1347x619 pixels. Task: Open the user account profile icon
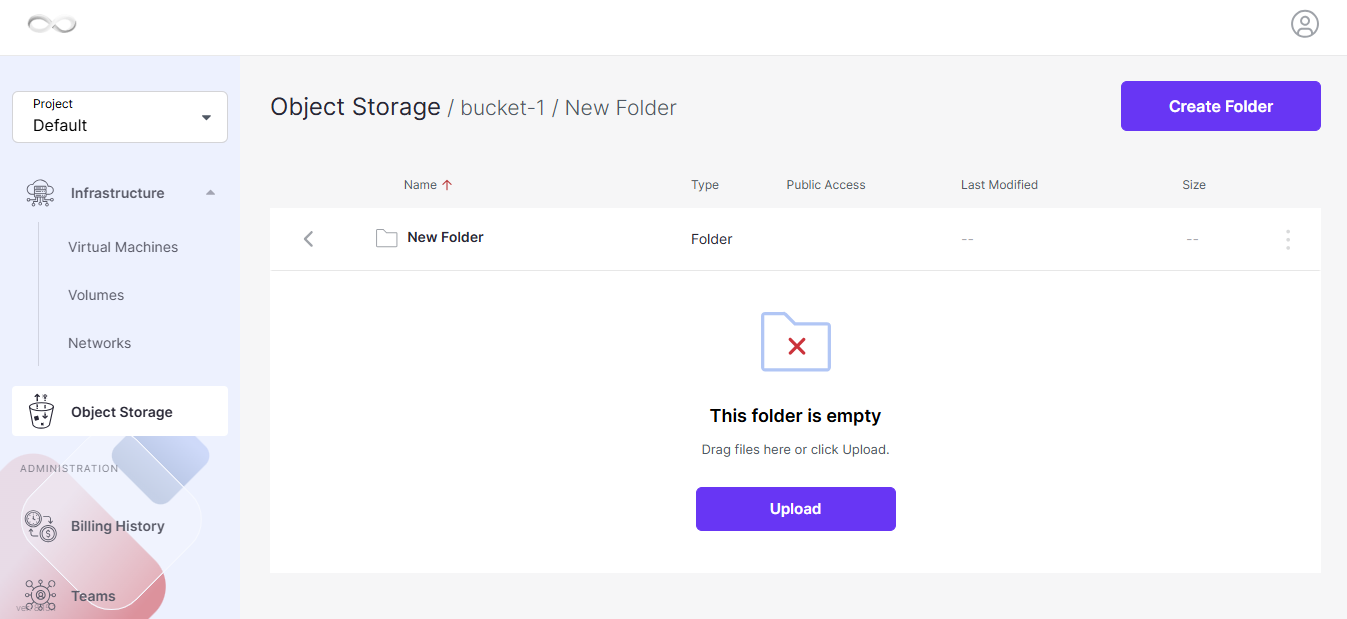tap(1304, 24)
